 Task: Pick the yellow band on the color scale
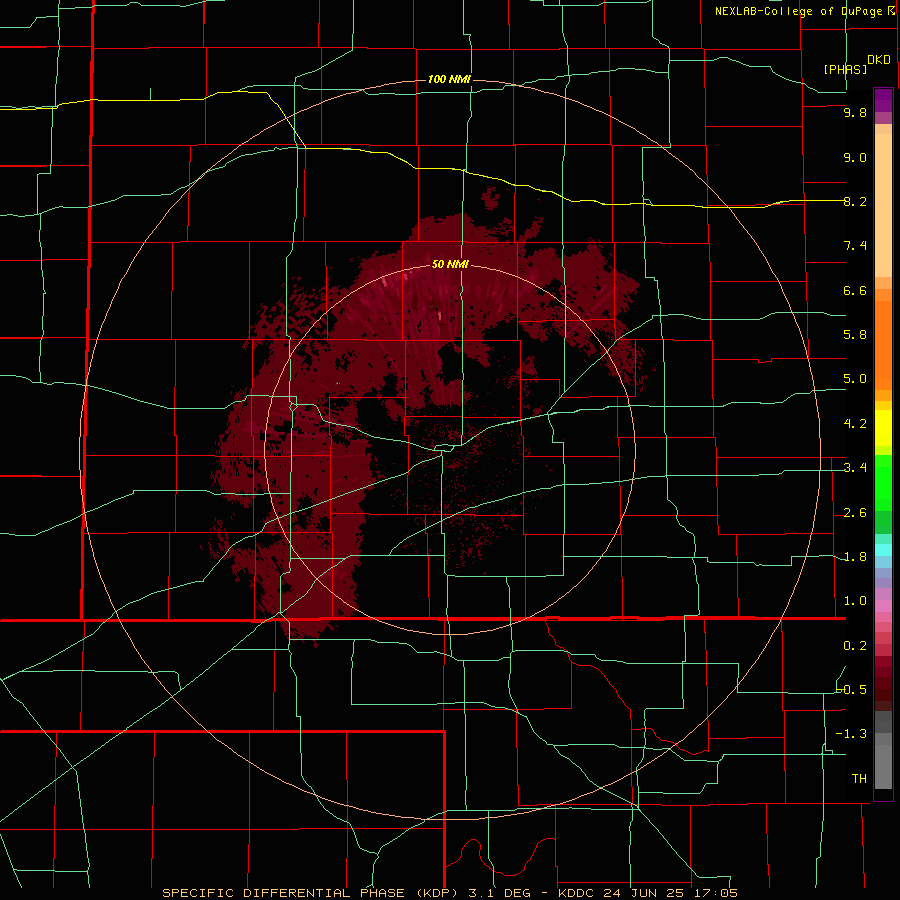[x=883, y=428]
